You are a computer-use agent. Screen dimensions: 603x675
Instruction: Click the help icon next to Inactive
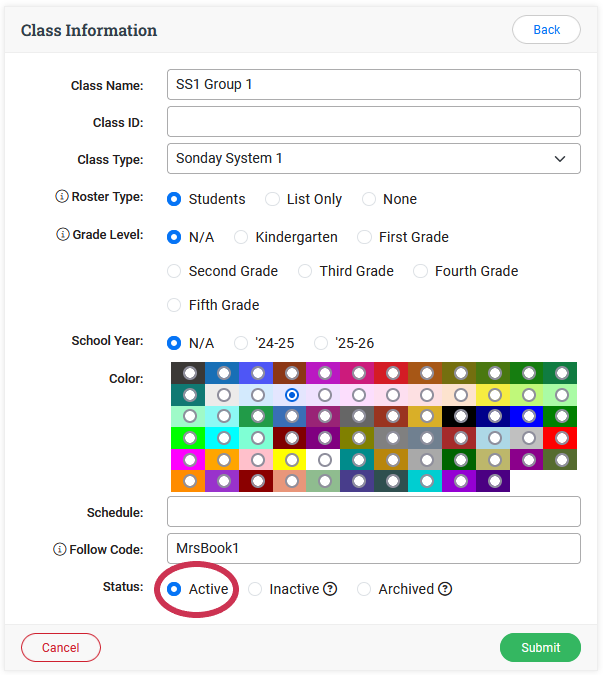pos(330,589)
